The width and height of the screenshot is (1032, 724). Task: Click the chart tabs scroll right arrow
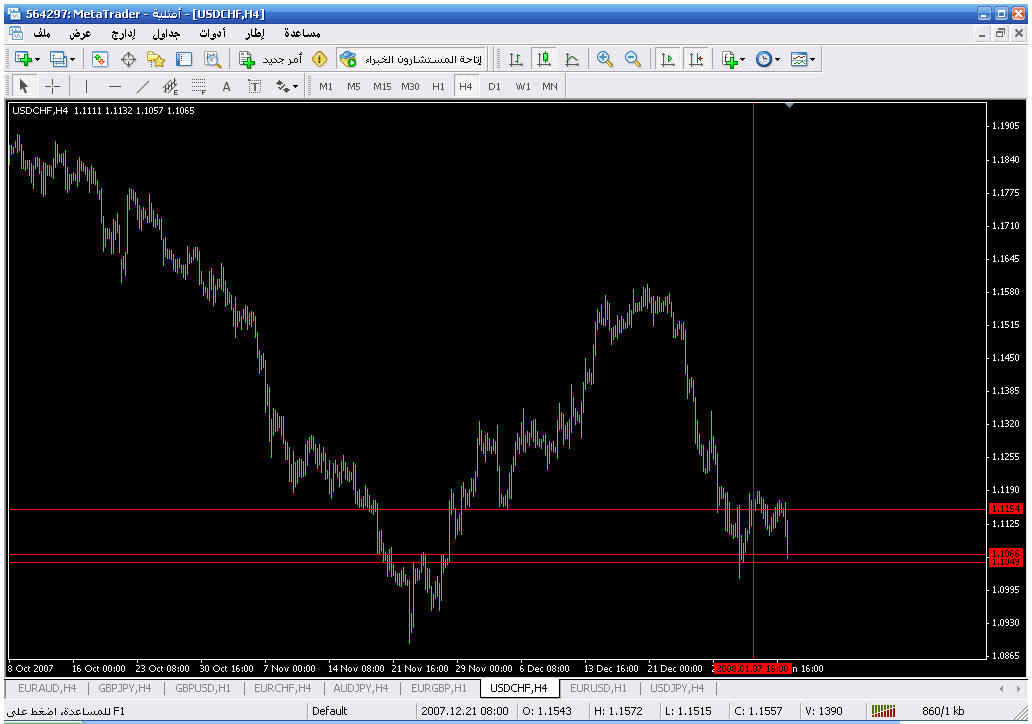coord(1018,688)
